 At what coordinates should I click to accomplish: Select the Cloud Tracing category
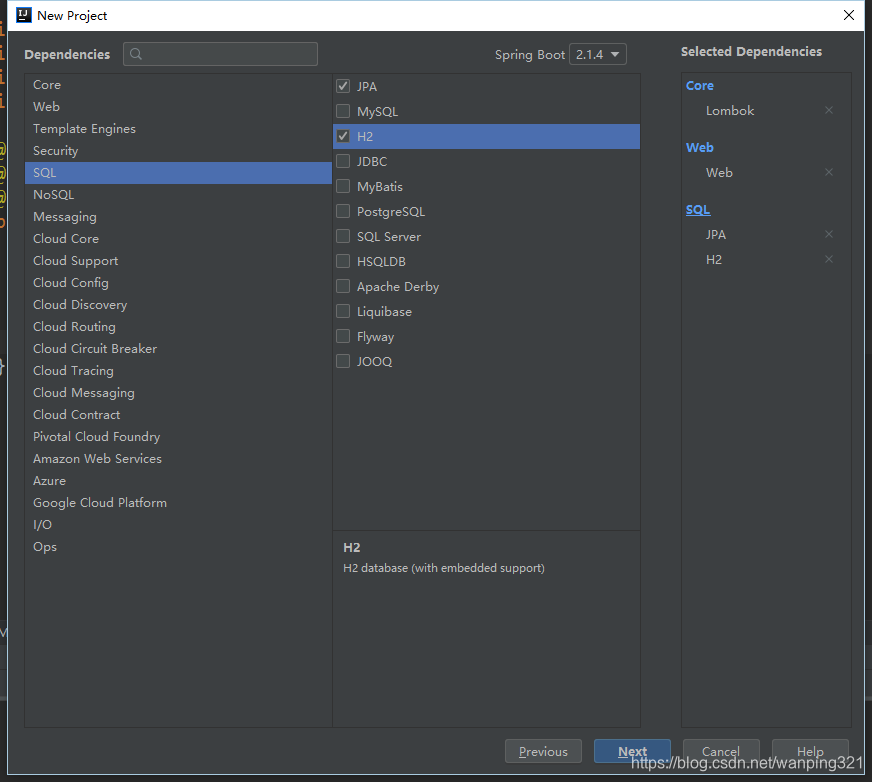coord(178,370)
